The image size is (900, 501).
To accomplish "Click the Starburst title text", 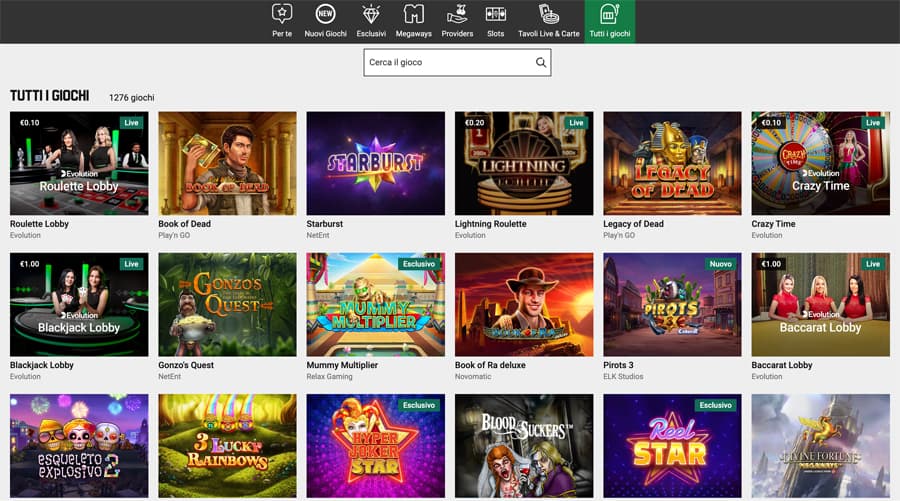I will coord(324,224).
